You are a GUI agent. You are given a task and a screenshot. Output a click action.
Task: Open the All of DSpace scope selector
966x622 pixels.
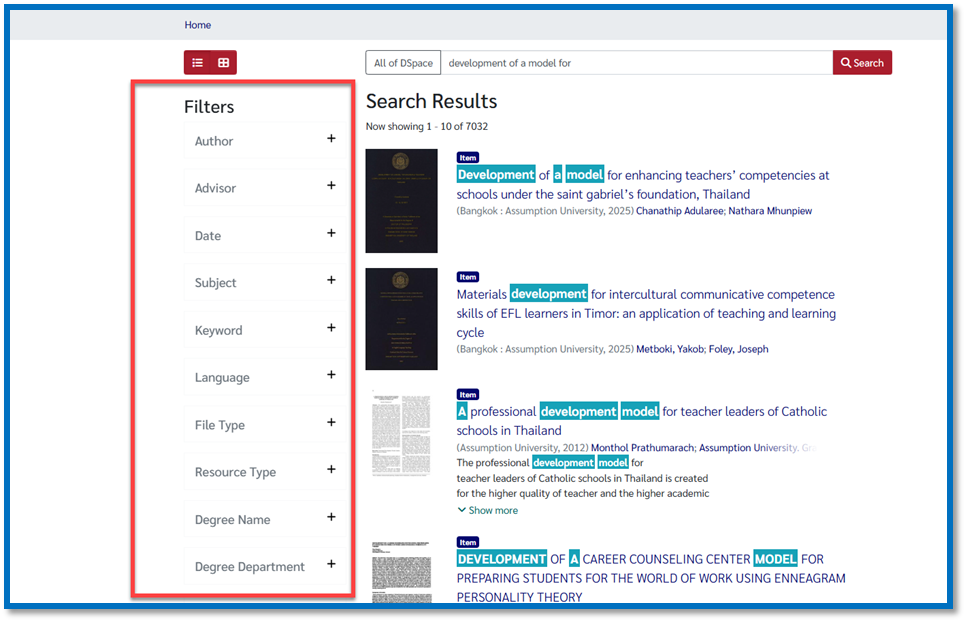pyautogui.click(x=403, y=63)
